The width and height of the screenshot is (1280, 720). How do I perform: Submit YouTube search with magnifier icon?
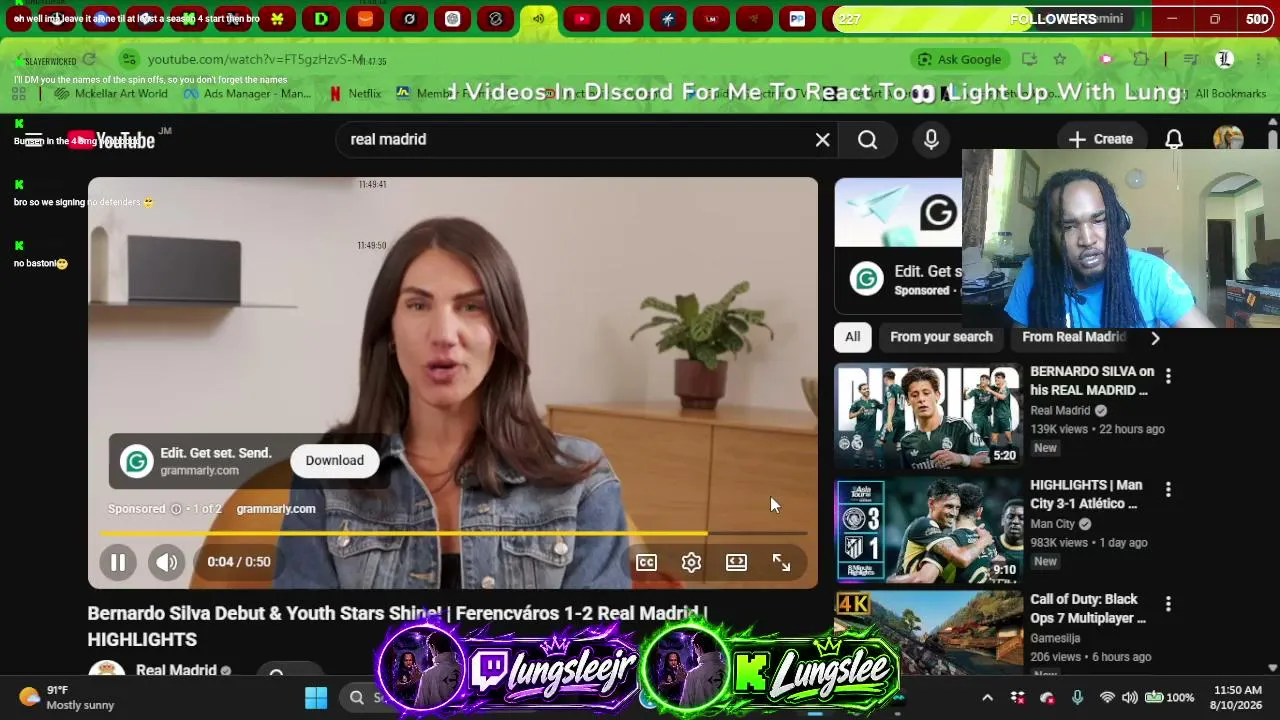click(x=867, y=140)
